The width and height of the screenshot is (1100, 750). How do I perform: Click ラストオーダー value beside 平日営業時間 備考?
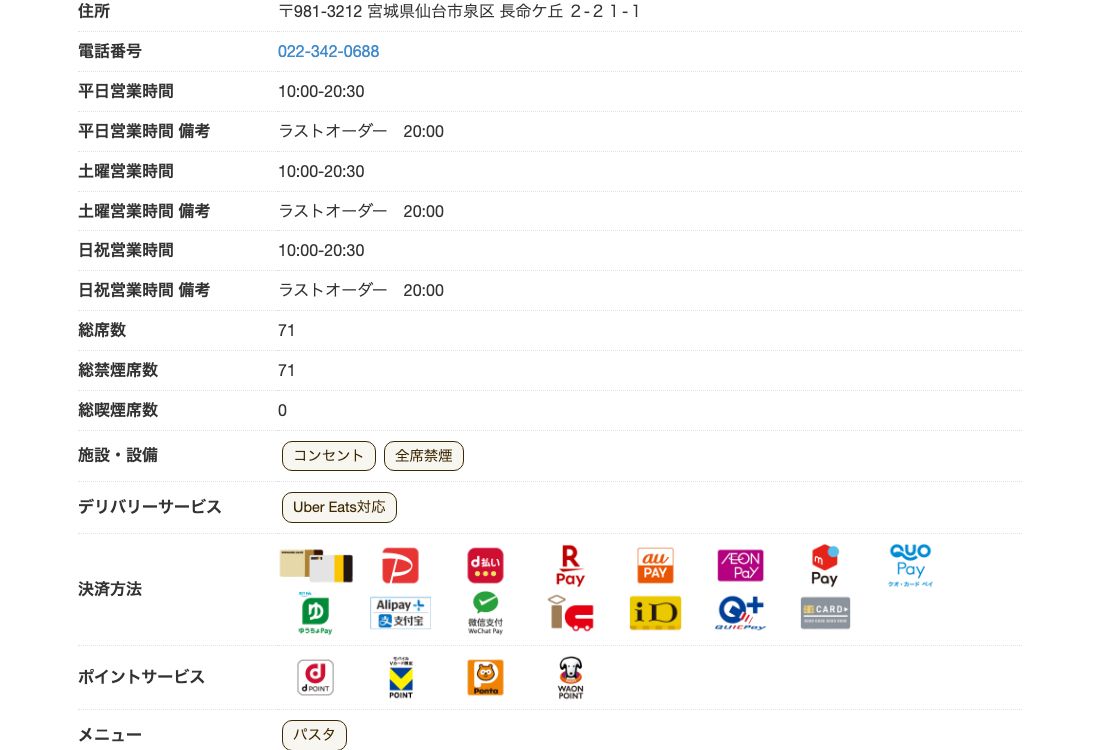click(x=361, y=131)
